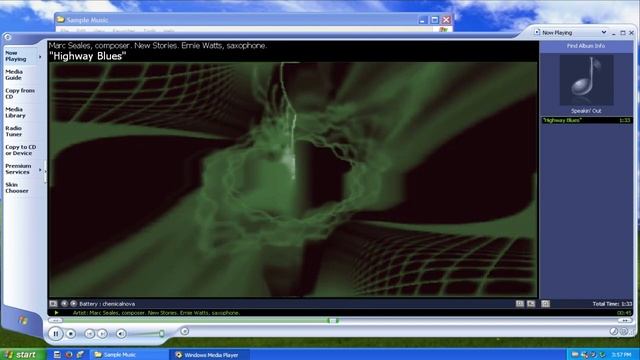Image resolution: width=640 pixels, height=360 pixels.
Task: Maximize the Sample Music window
Action: tap(435, 20)
